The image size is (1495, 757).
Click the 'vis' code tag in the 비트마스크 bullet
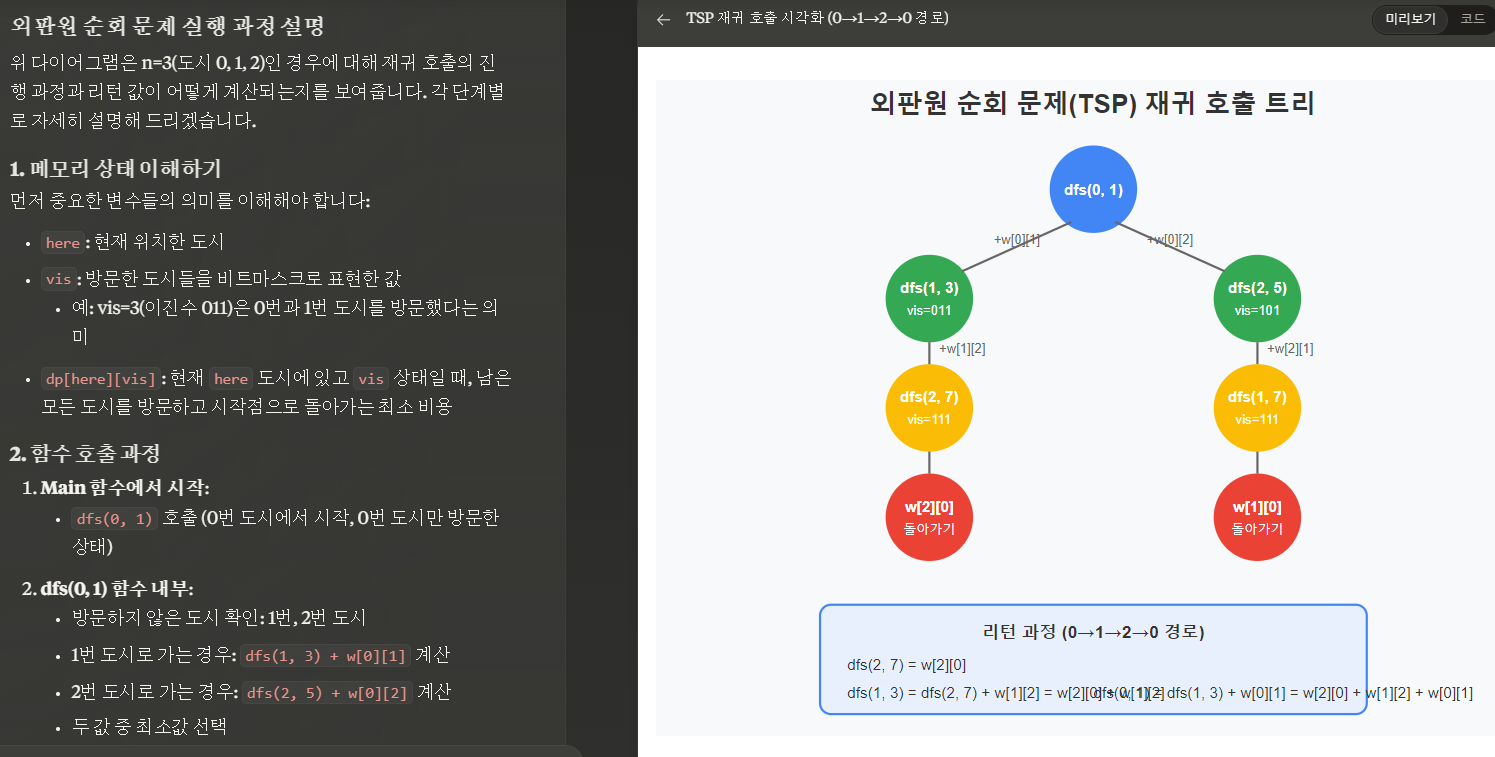pyautogui.click(x=58, y=279)
